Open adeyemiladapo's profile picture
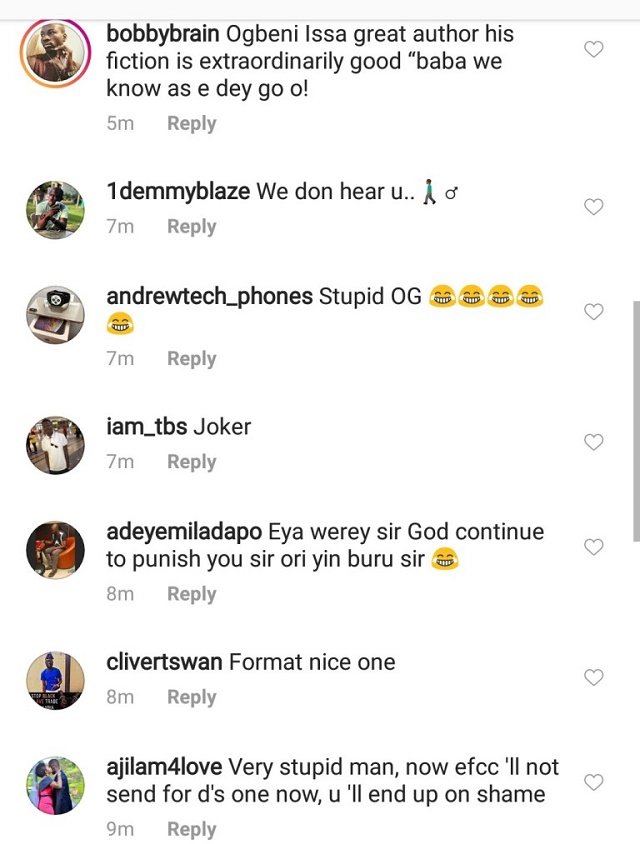The height and width of the screenshot is (844, 640). tap(55, 550)
